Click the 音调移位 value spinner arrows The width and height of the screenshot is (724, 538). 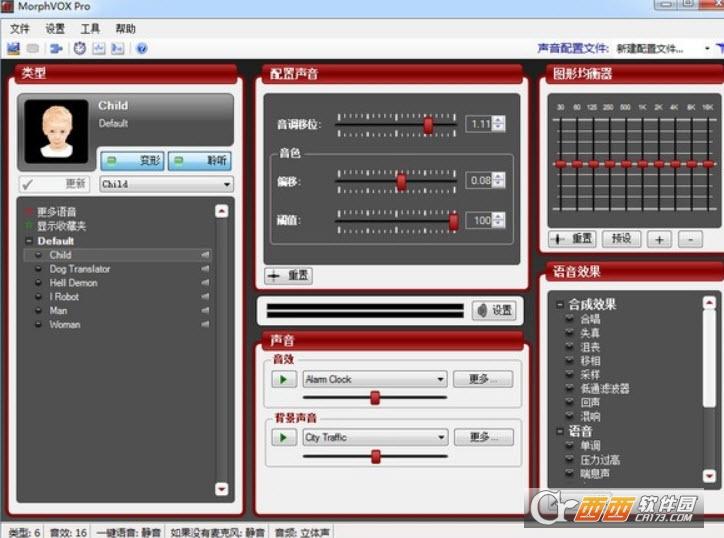click(499, 124)
